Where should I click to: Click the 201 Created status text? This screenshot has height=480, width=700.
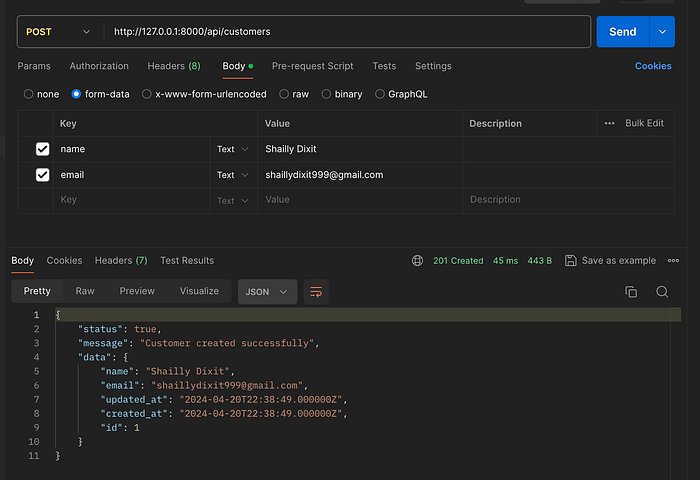pyautogui.click(x=458, y=261)
